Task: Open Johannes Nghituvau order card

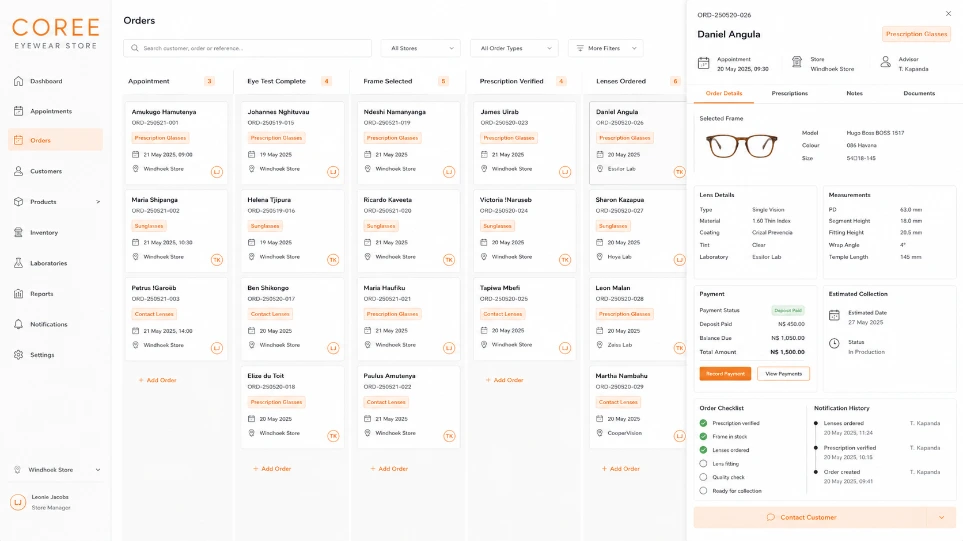Action: (x=292, y=143)
